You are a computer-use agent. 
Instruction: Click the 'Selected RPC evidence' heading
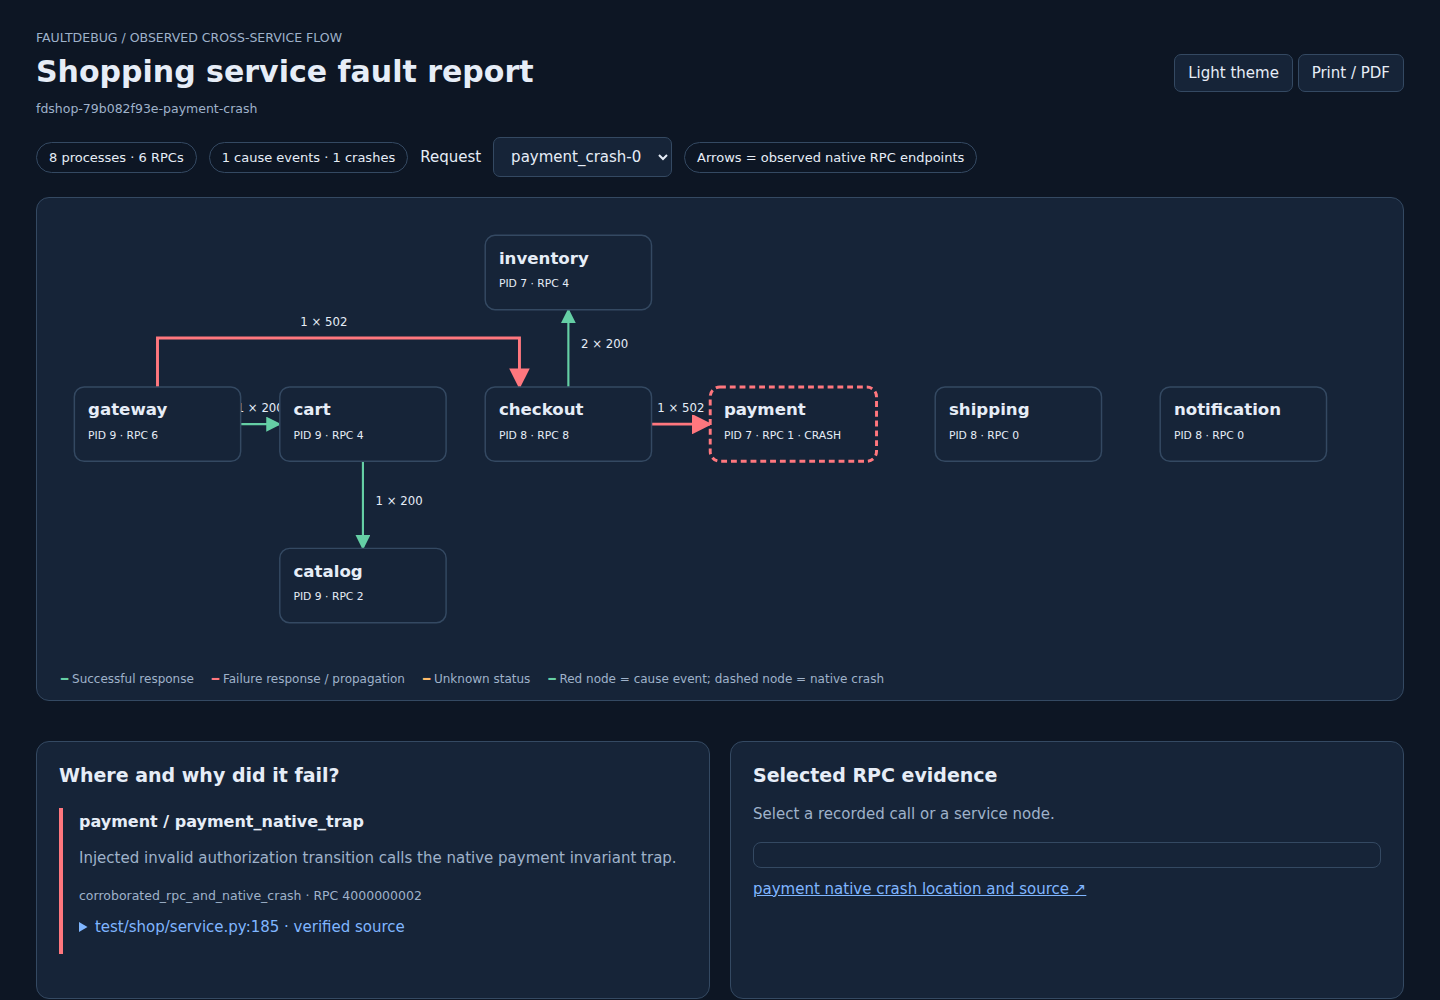tap(875, 775)
